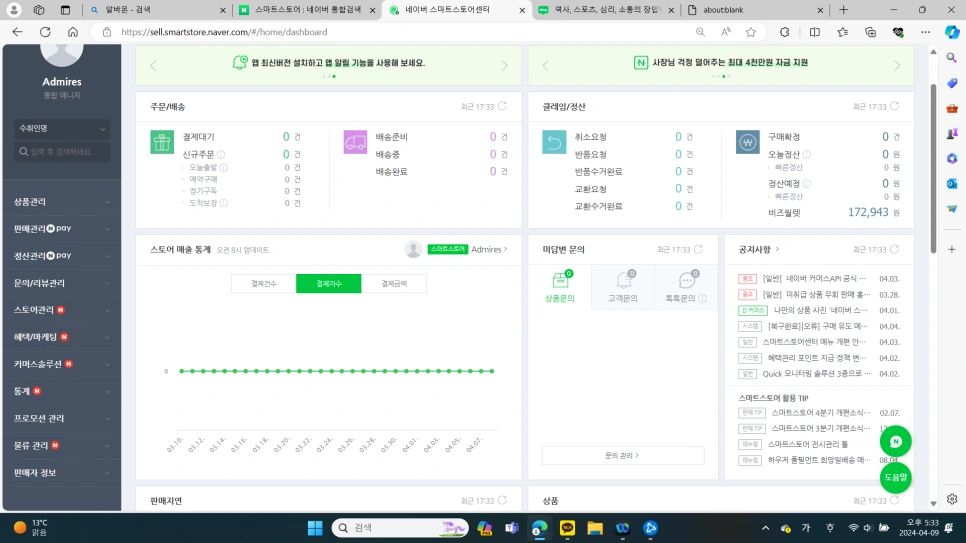Expand the 혜택/마케팅 sidebar menu
The width and height of the screenshot is (966, 543).
[62, 337]
